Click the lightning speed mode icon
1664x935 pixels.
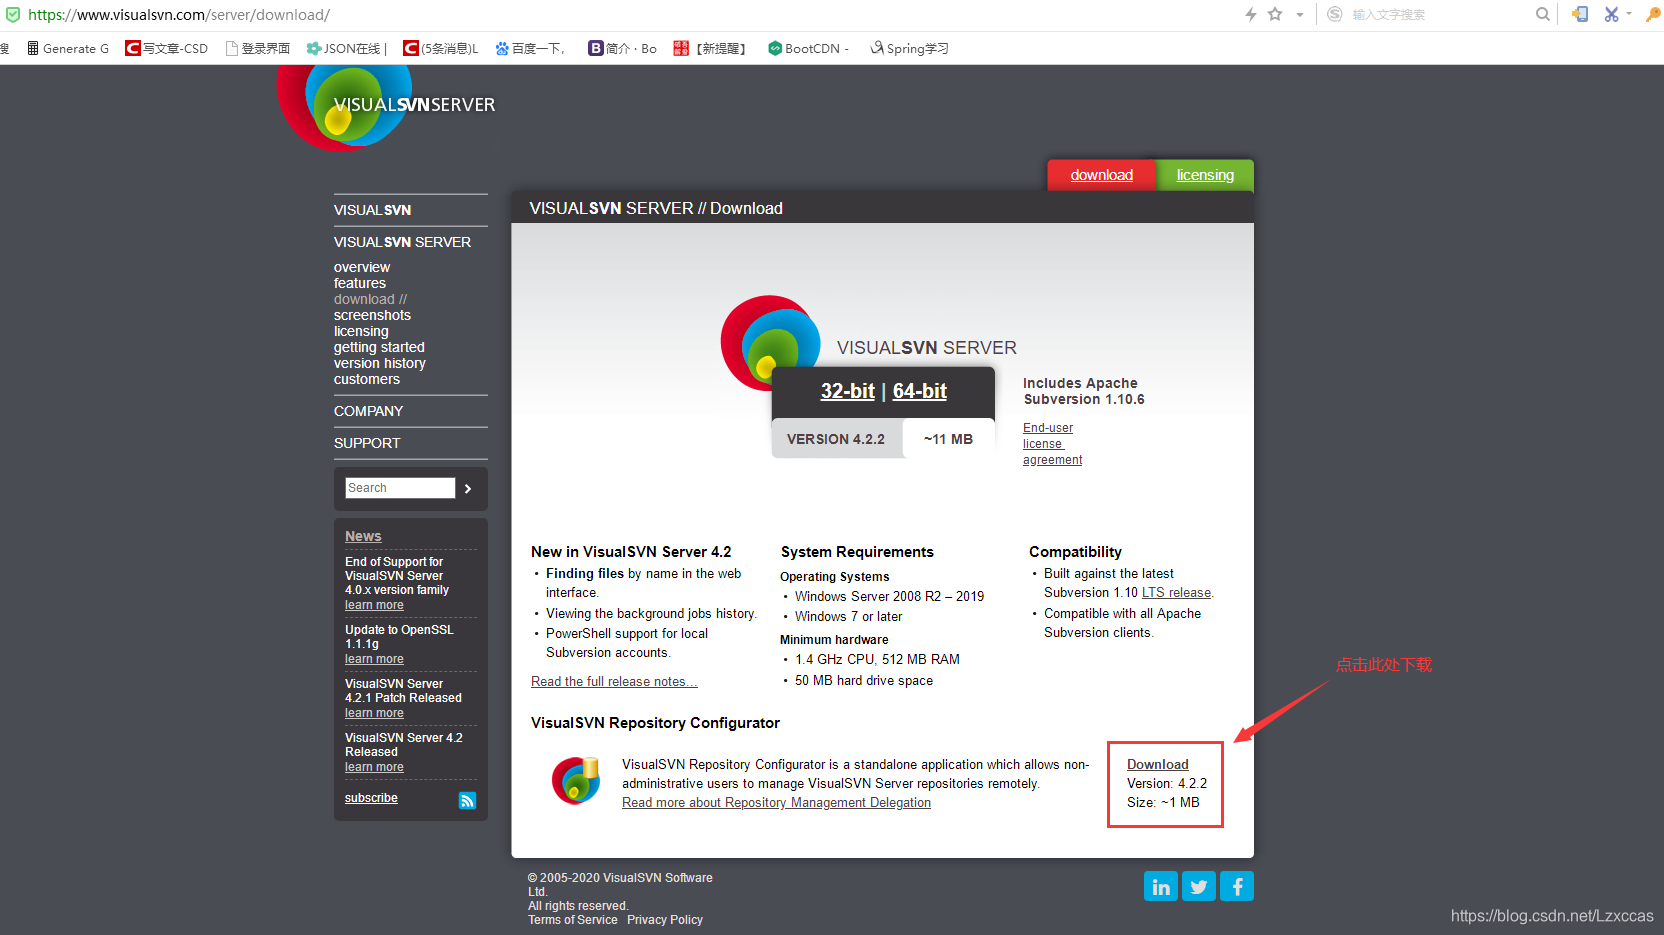(1250, 14)
